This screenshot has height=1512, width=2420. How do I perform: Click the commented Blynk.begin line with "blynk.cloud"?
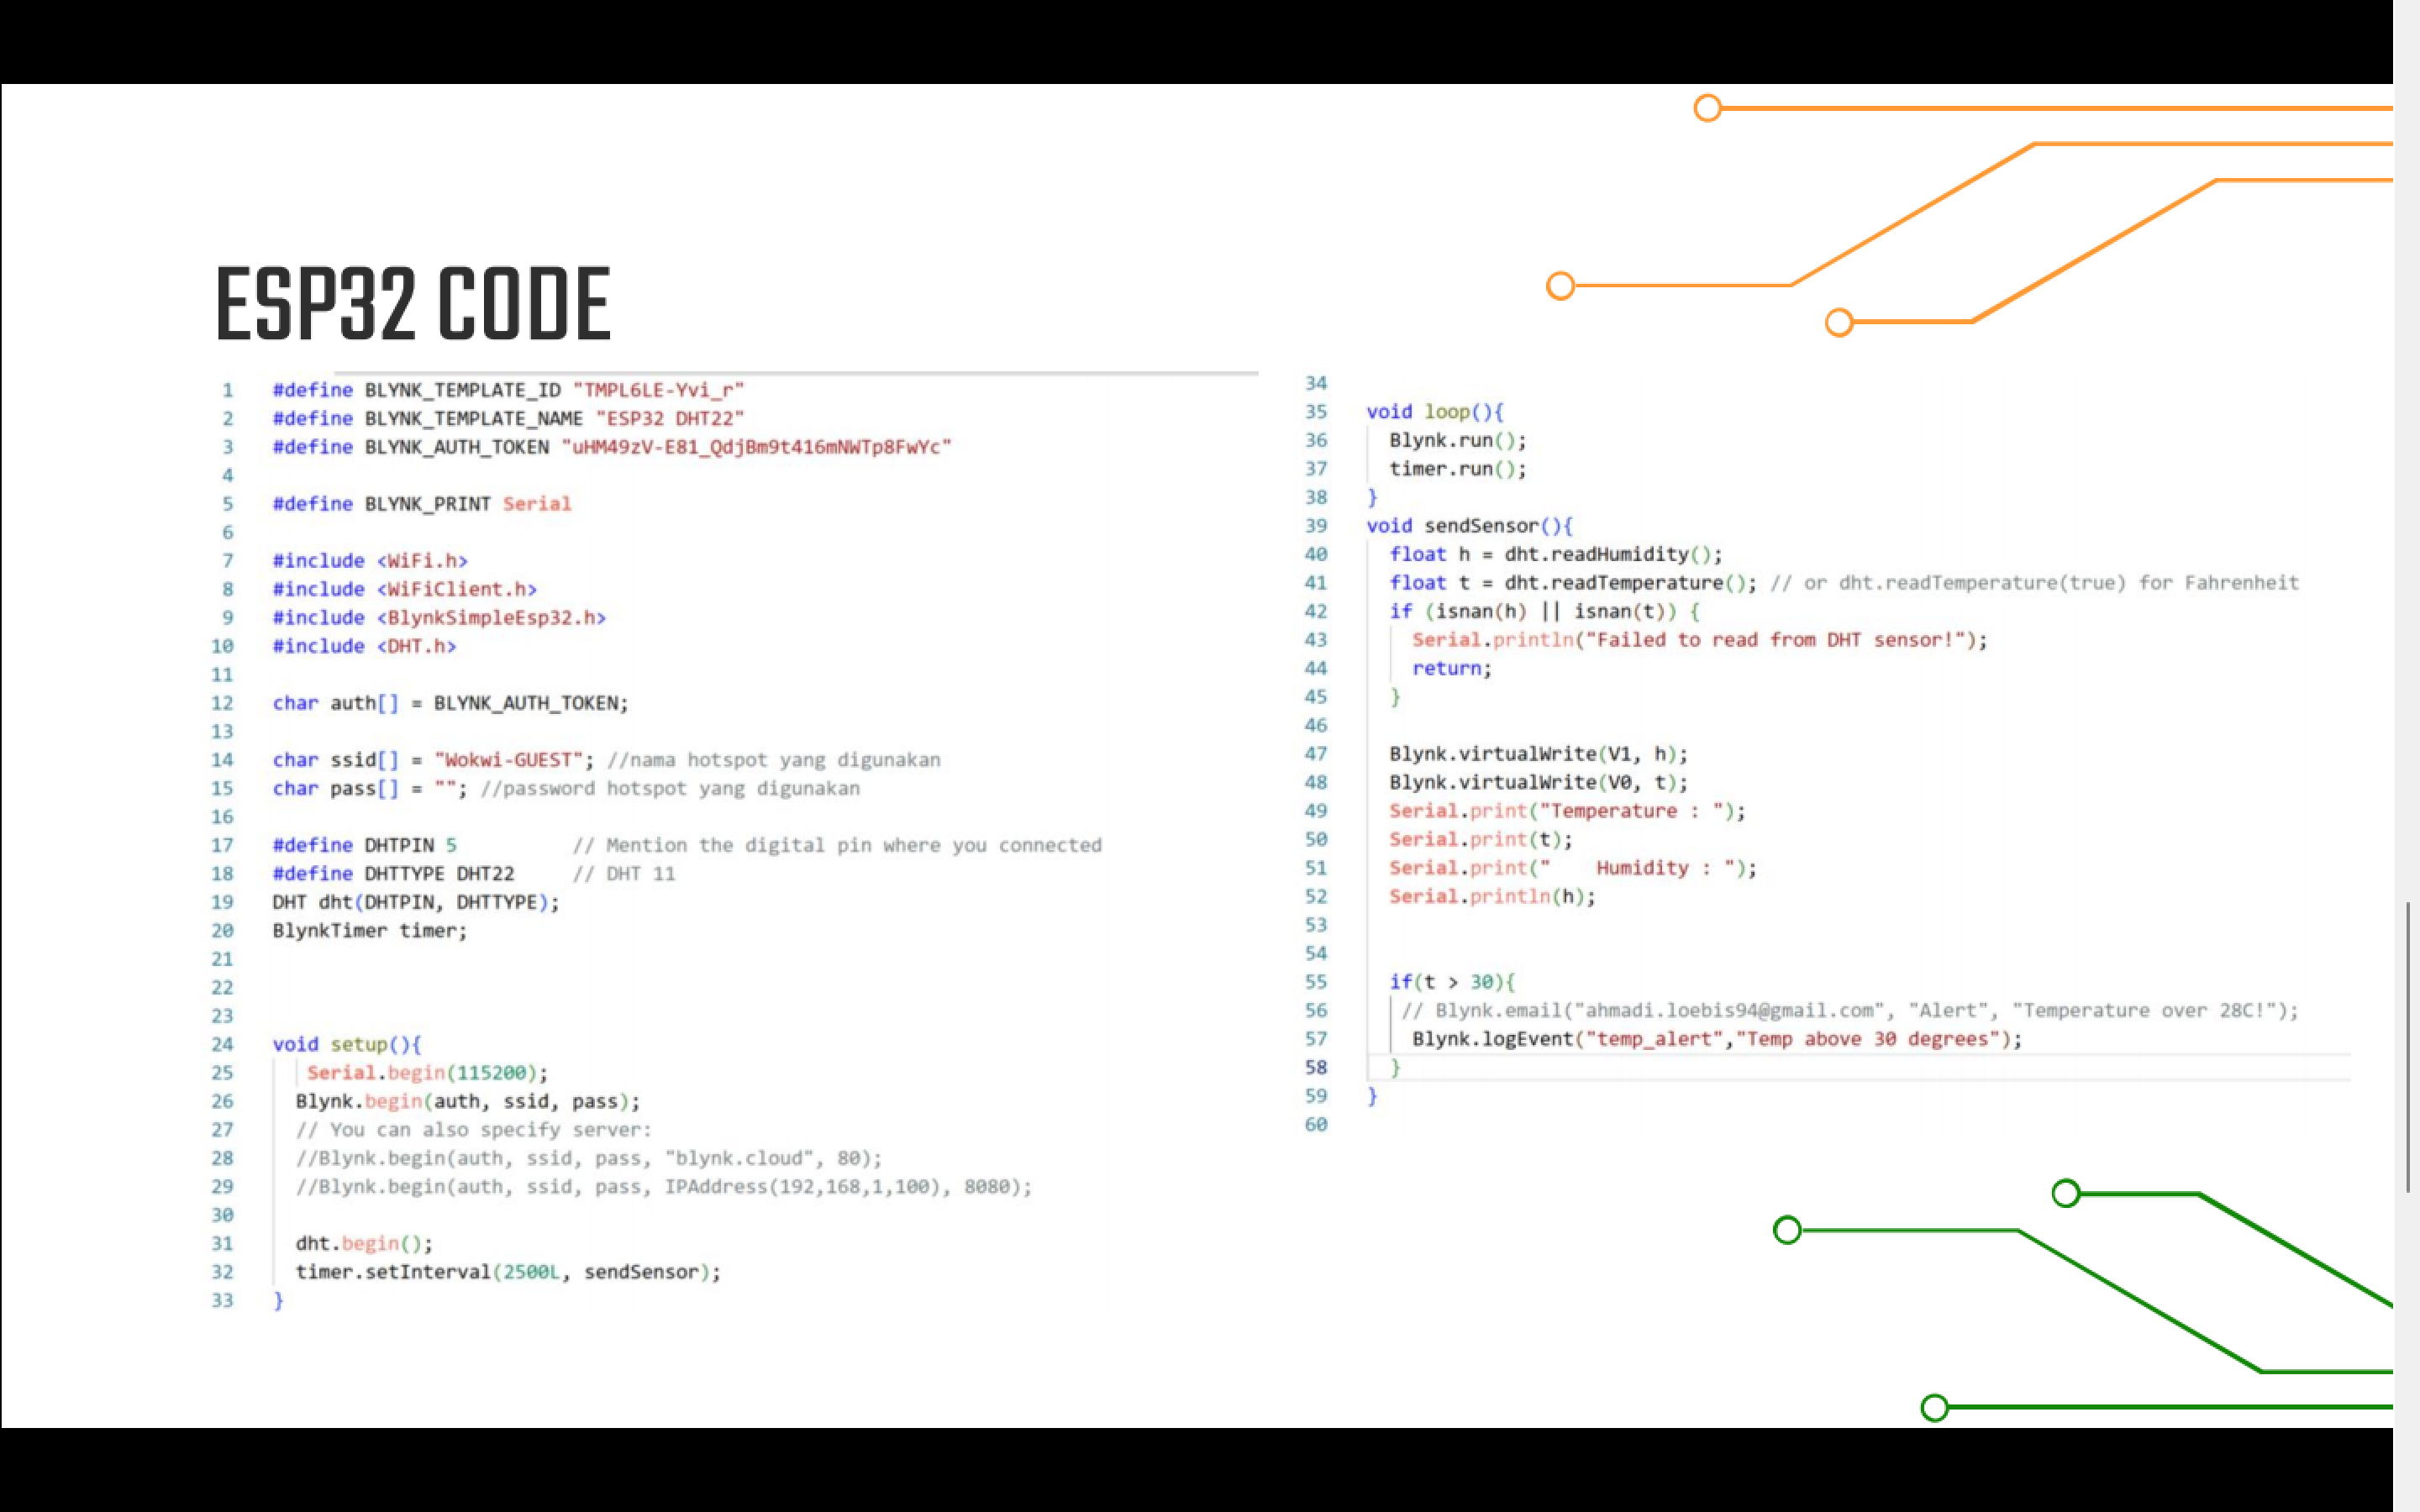[x=589, y=1159]
